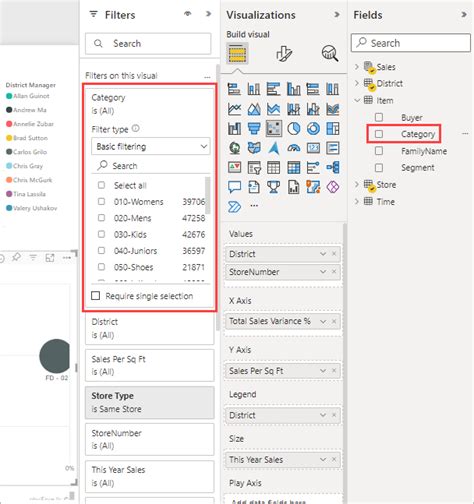Click Allan Guinot legend color dot

coord(9,96)
